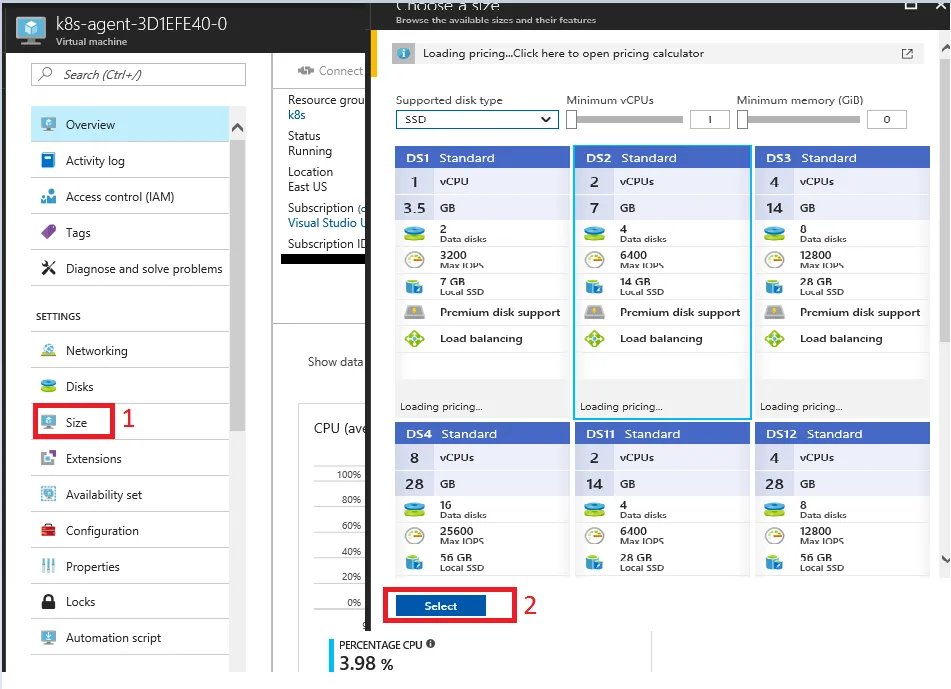Click the Overview monitor icon in sidebar

pyautogui.click(x=49, y=124)
